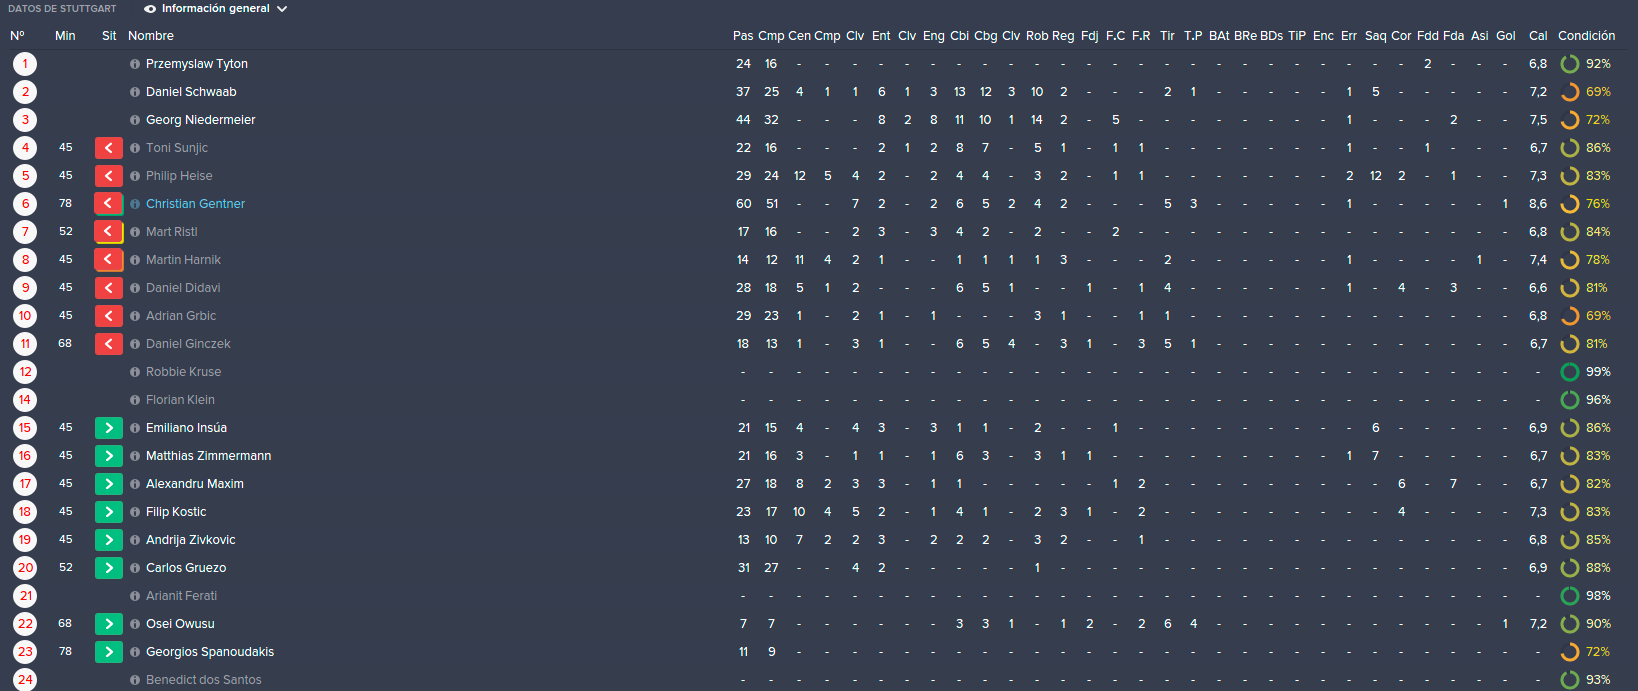Viewport: 1638px width, 691px height.
Task: Select the Carlos Gruezo row
Action: pyautogui.click(x=819, y=568)
